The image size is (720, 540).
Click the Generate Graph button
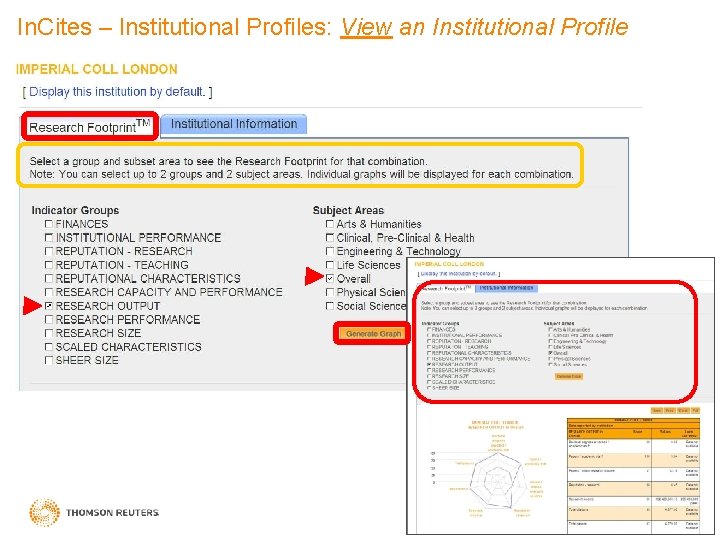[x=373, y=334]
